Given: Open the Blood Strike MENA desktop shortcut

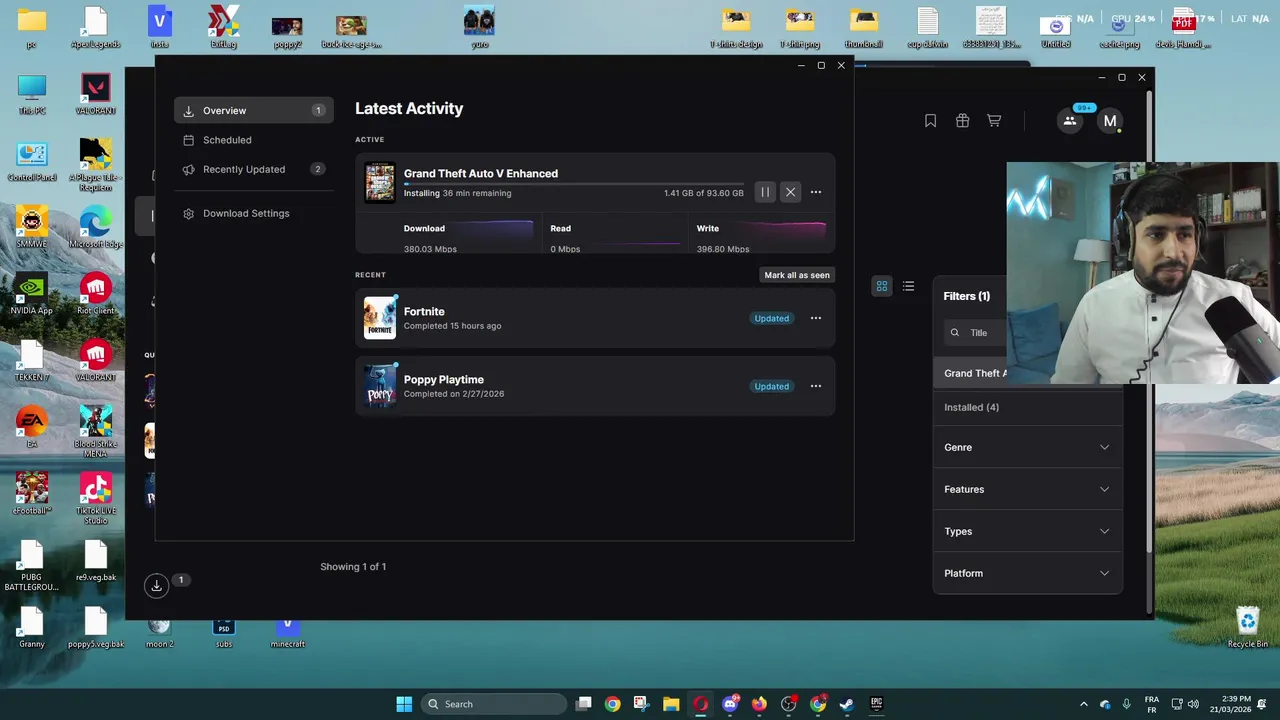Looking at the screenshot, I should (96, 431).
